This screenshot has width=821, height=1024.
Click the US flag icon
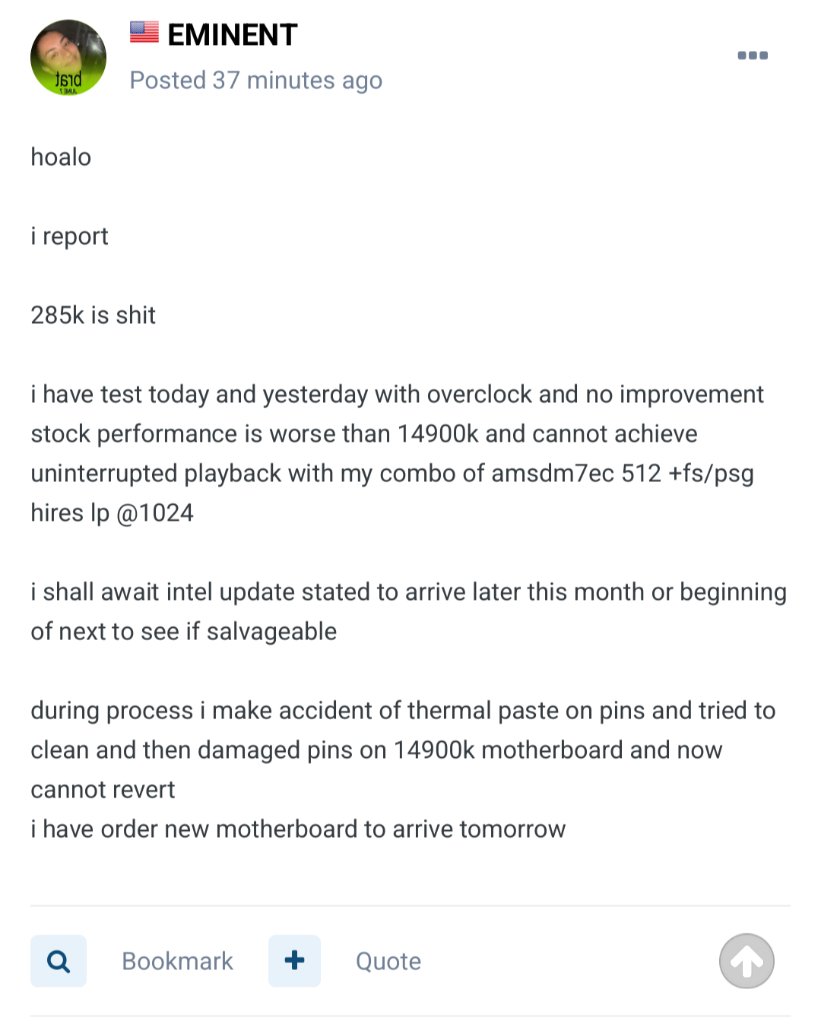coord(144,32)
